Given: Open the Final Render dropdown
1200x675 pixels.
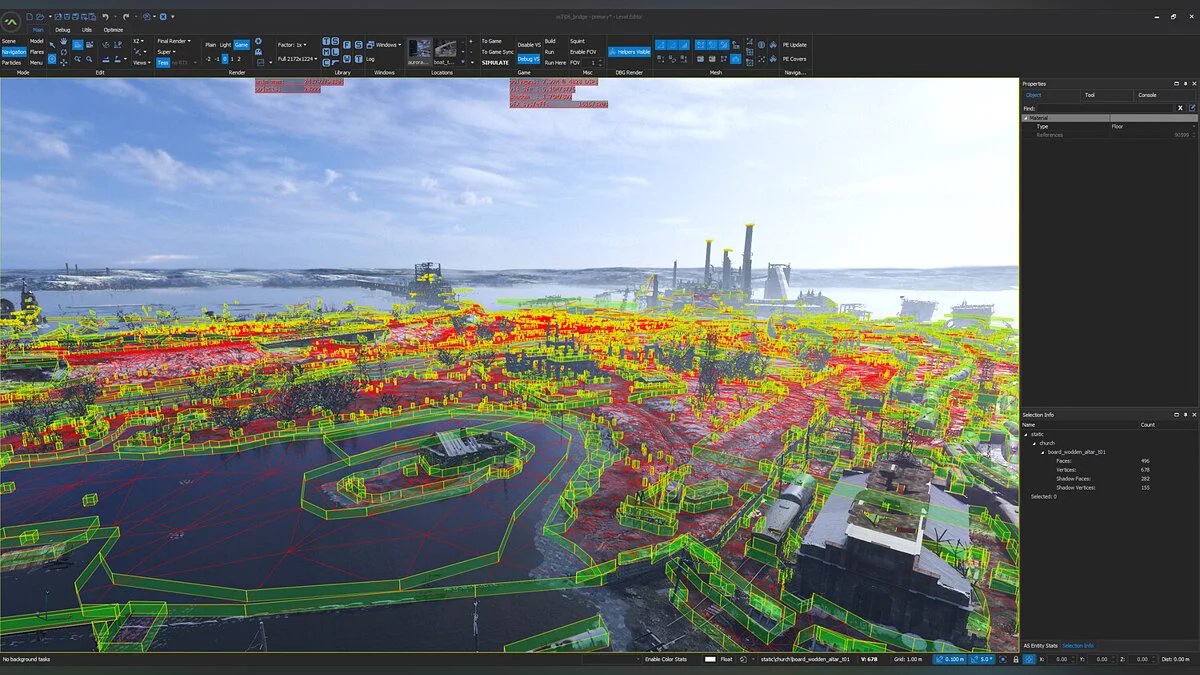Looking at the screenshot, I should pyautogui.click(x=172, y=41).
